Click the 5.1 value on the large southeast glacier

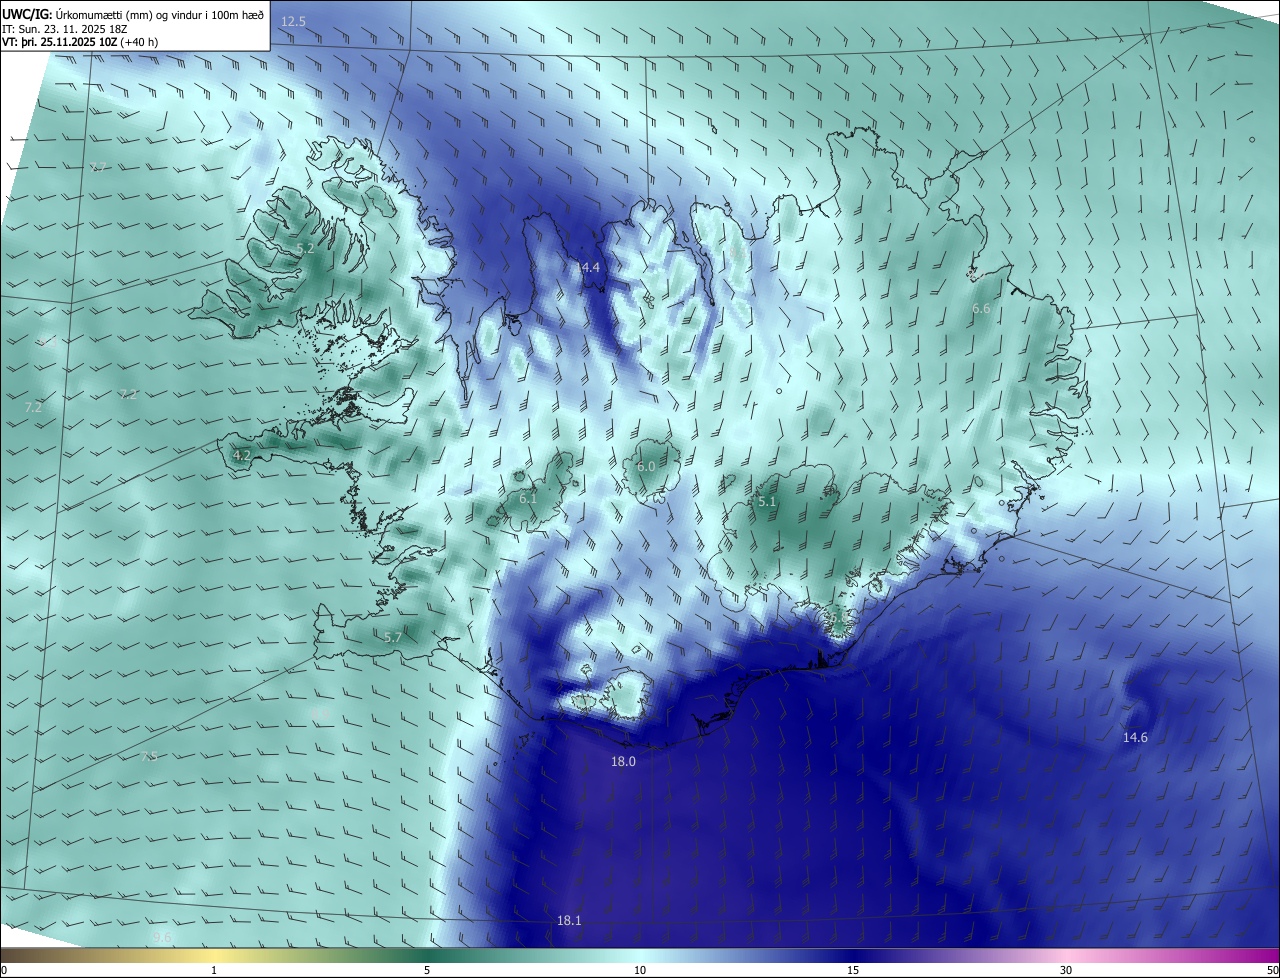pyautogui.click(x=767, y=501)
